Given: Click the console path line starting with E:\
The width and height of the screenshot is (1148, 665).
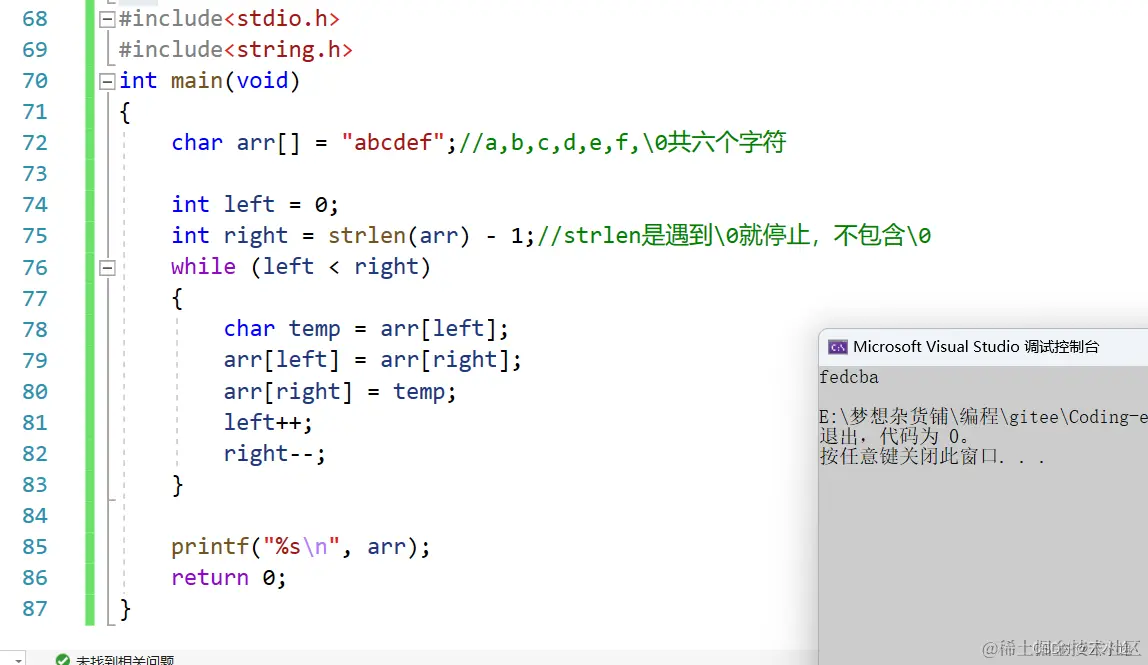Looking at the screenshot, I should pos(983,417).
